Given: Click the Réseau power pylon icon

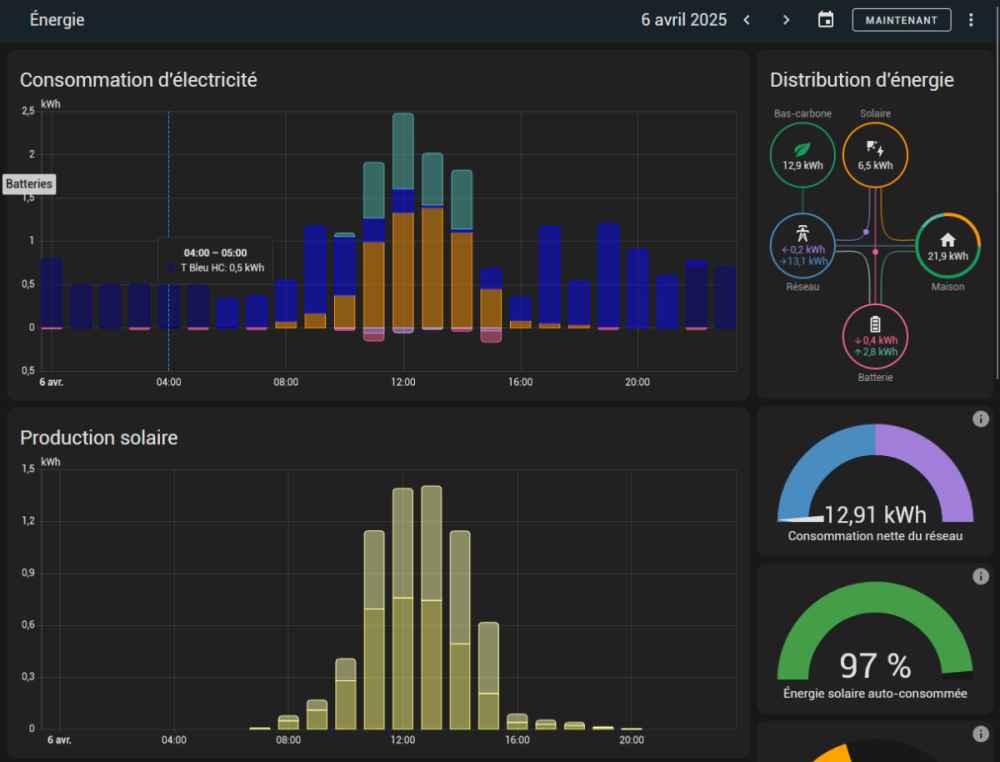Looking at the screenshot, I should [802, 232].
